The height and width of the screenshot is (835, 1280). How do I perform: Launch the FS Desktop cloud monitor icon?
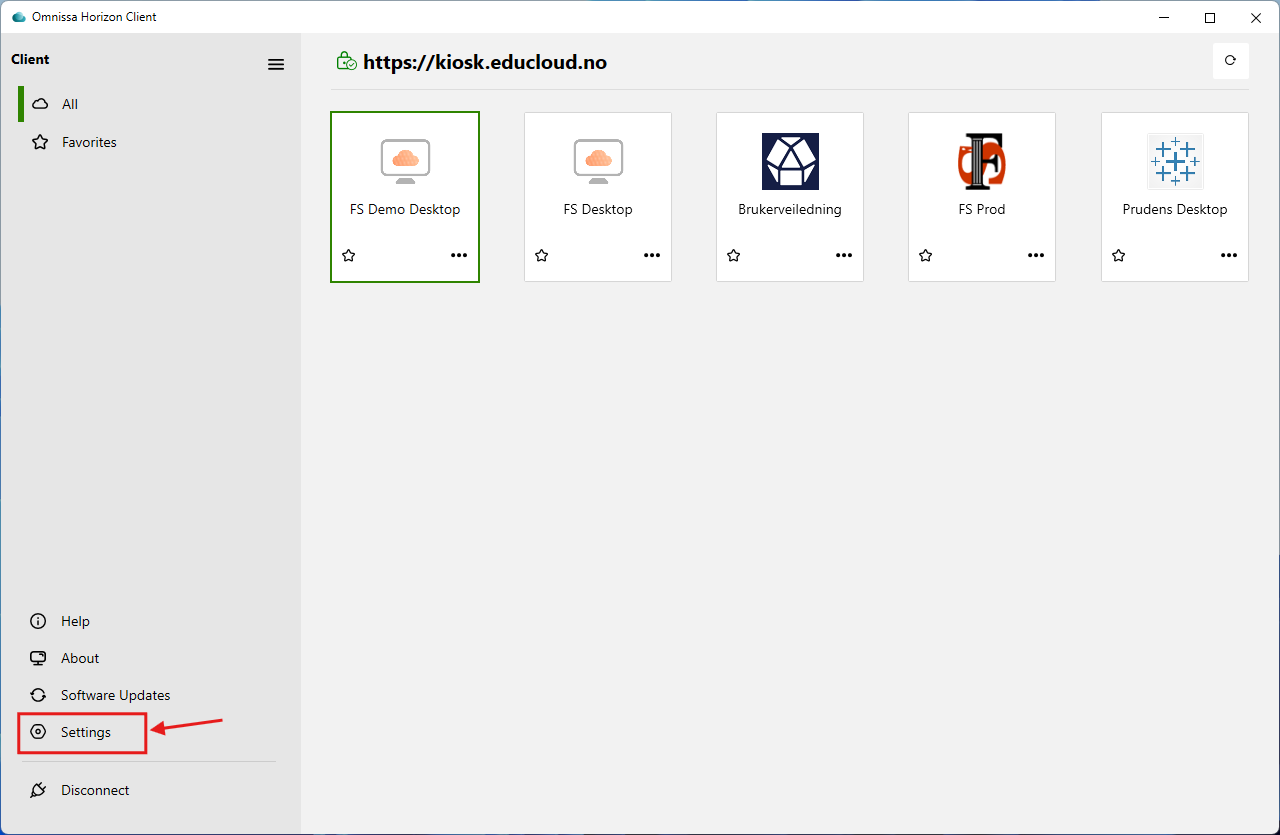click(x=598, y=161)
